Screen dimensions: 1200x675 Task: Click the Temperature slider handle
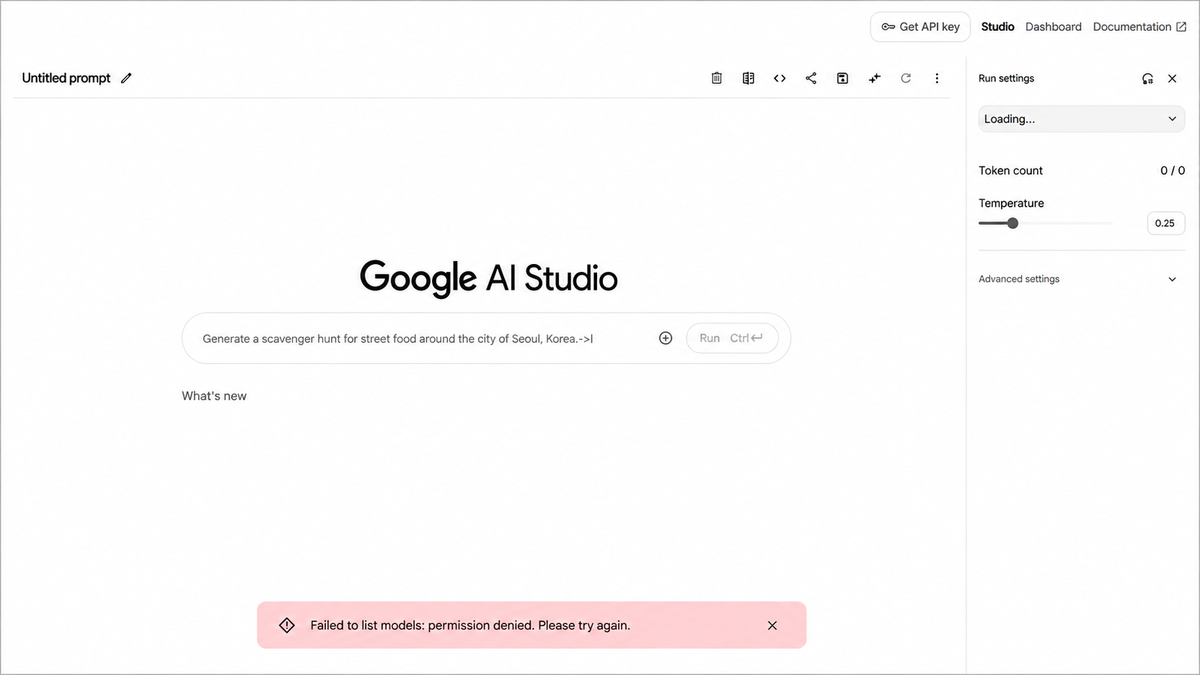pyautogui.click(x=1012, y=223)
